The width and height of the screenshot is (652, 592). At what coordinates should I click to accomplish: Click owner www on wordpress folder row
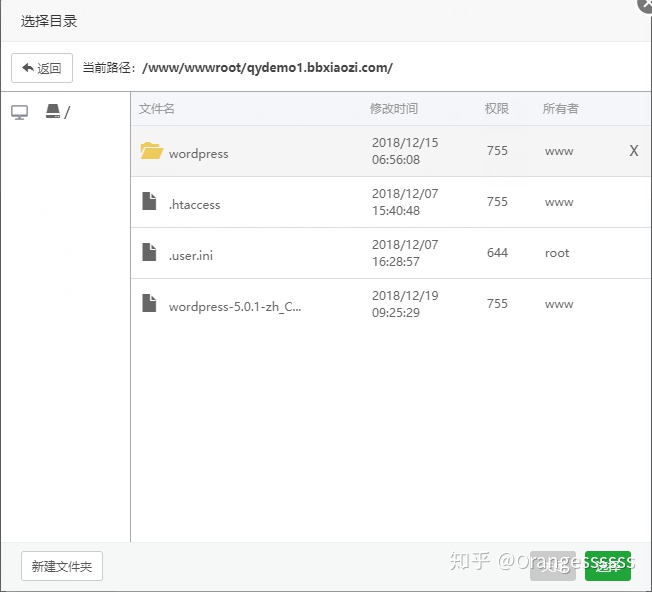559,151
